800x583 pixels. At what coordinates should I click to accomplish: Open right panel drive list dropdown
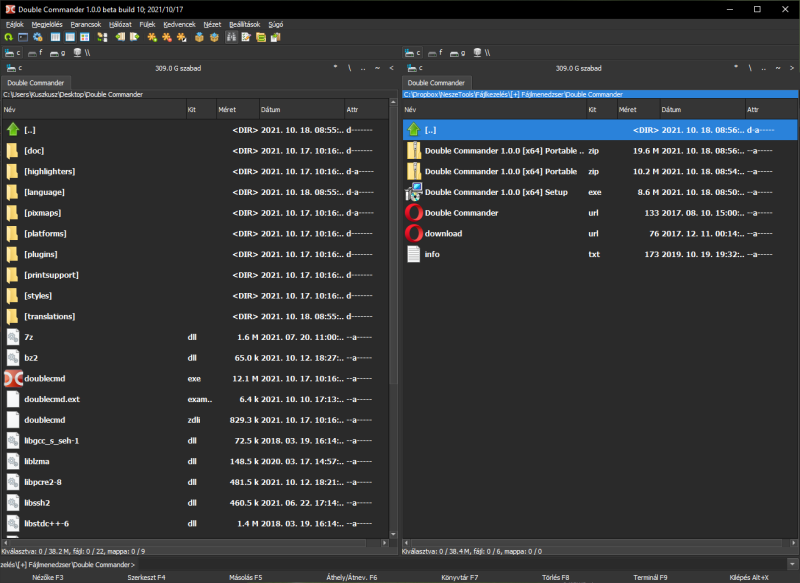414,68
